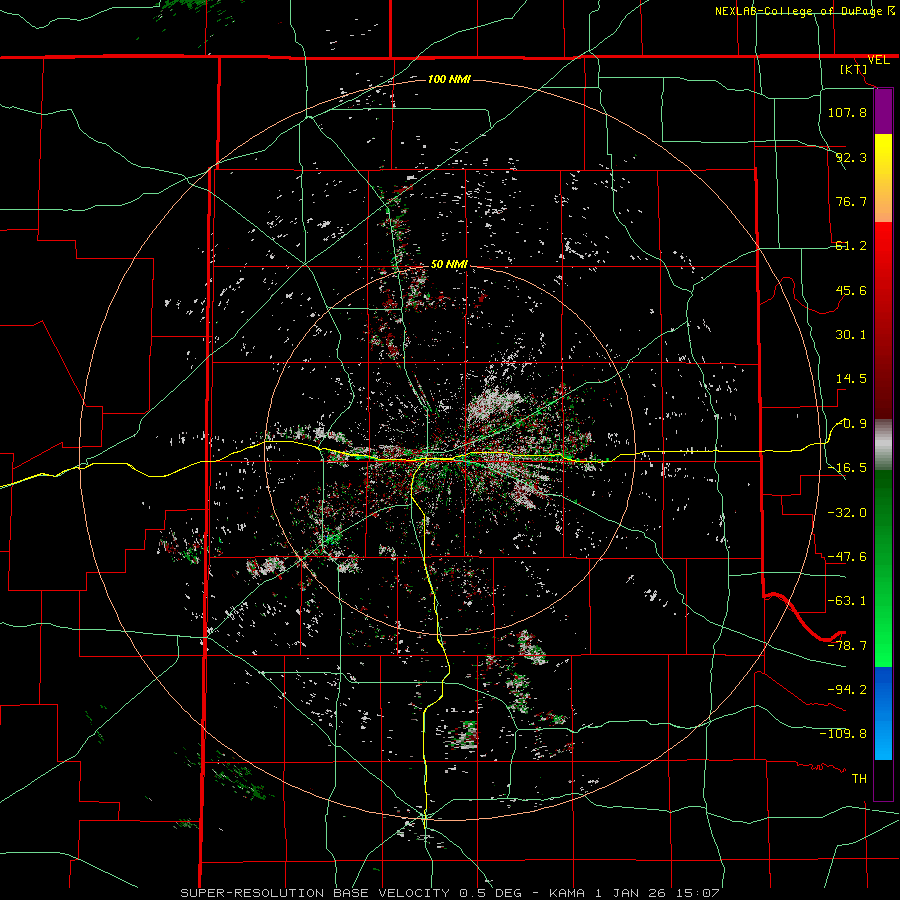
Task: Pick the green segment of velocity color bar
Action: [x=883, y=568]
